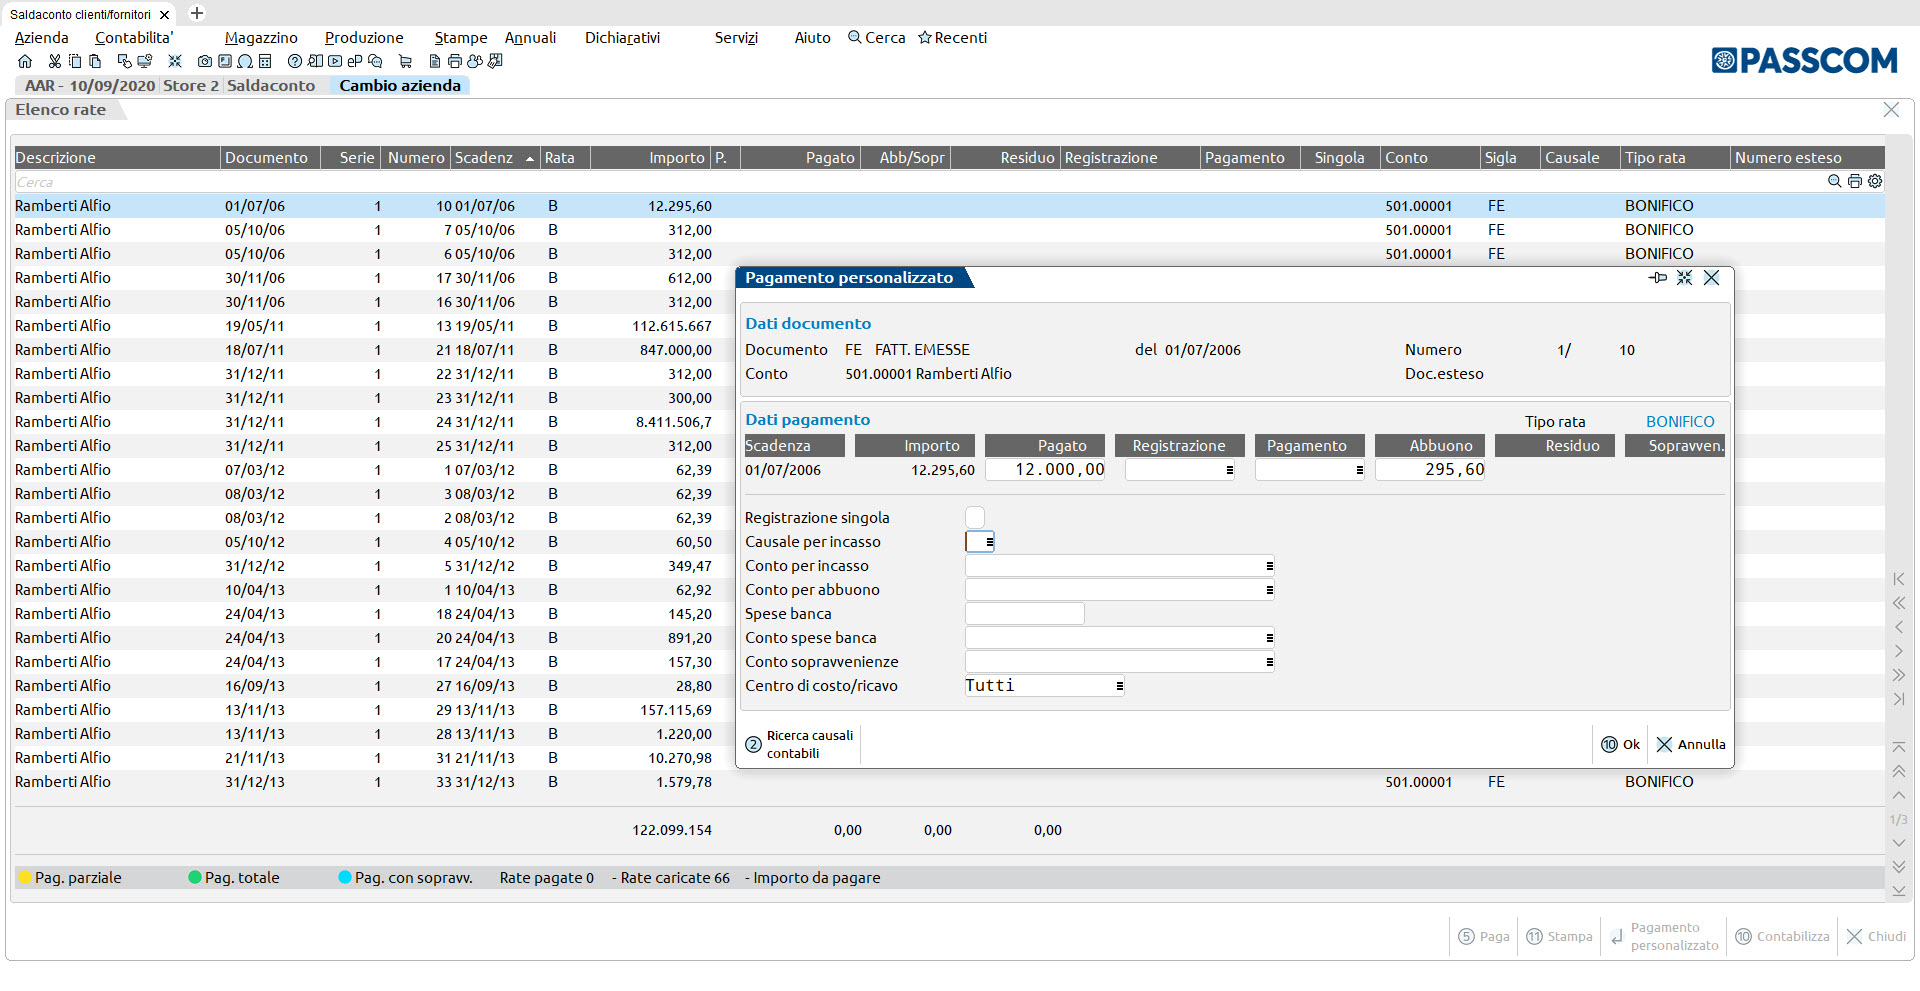Click Ricerca causali contabili button

point(800,744)
